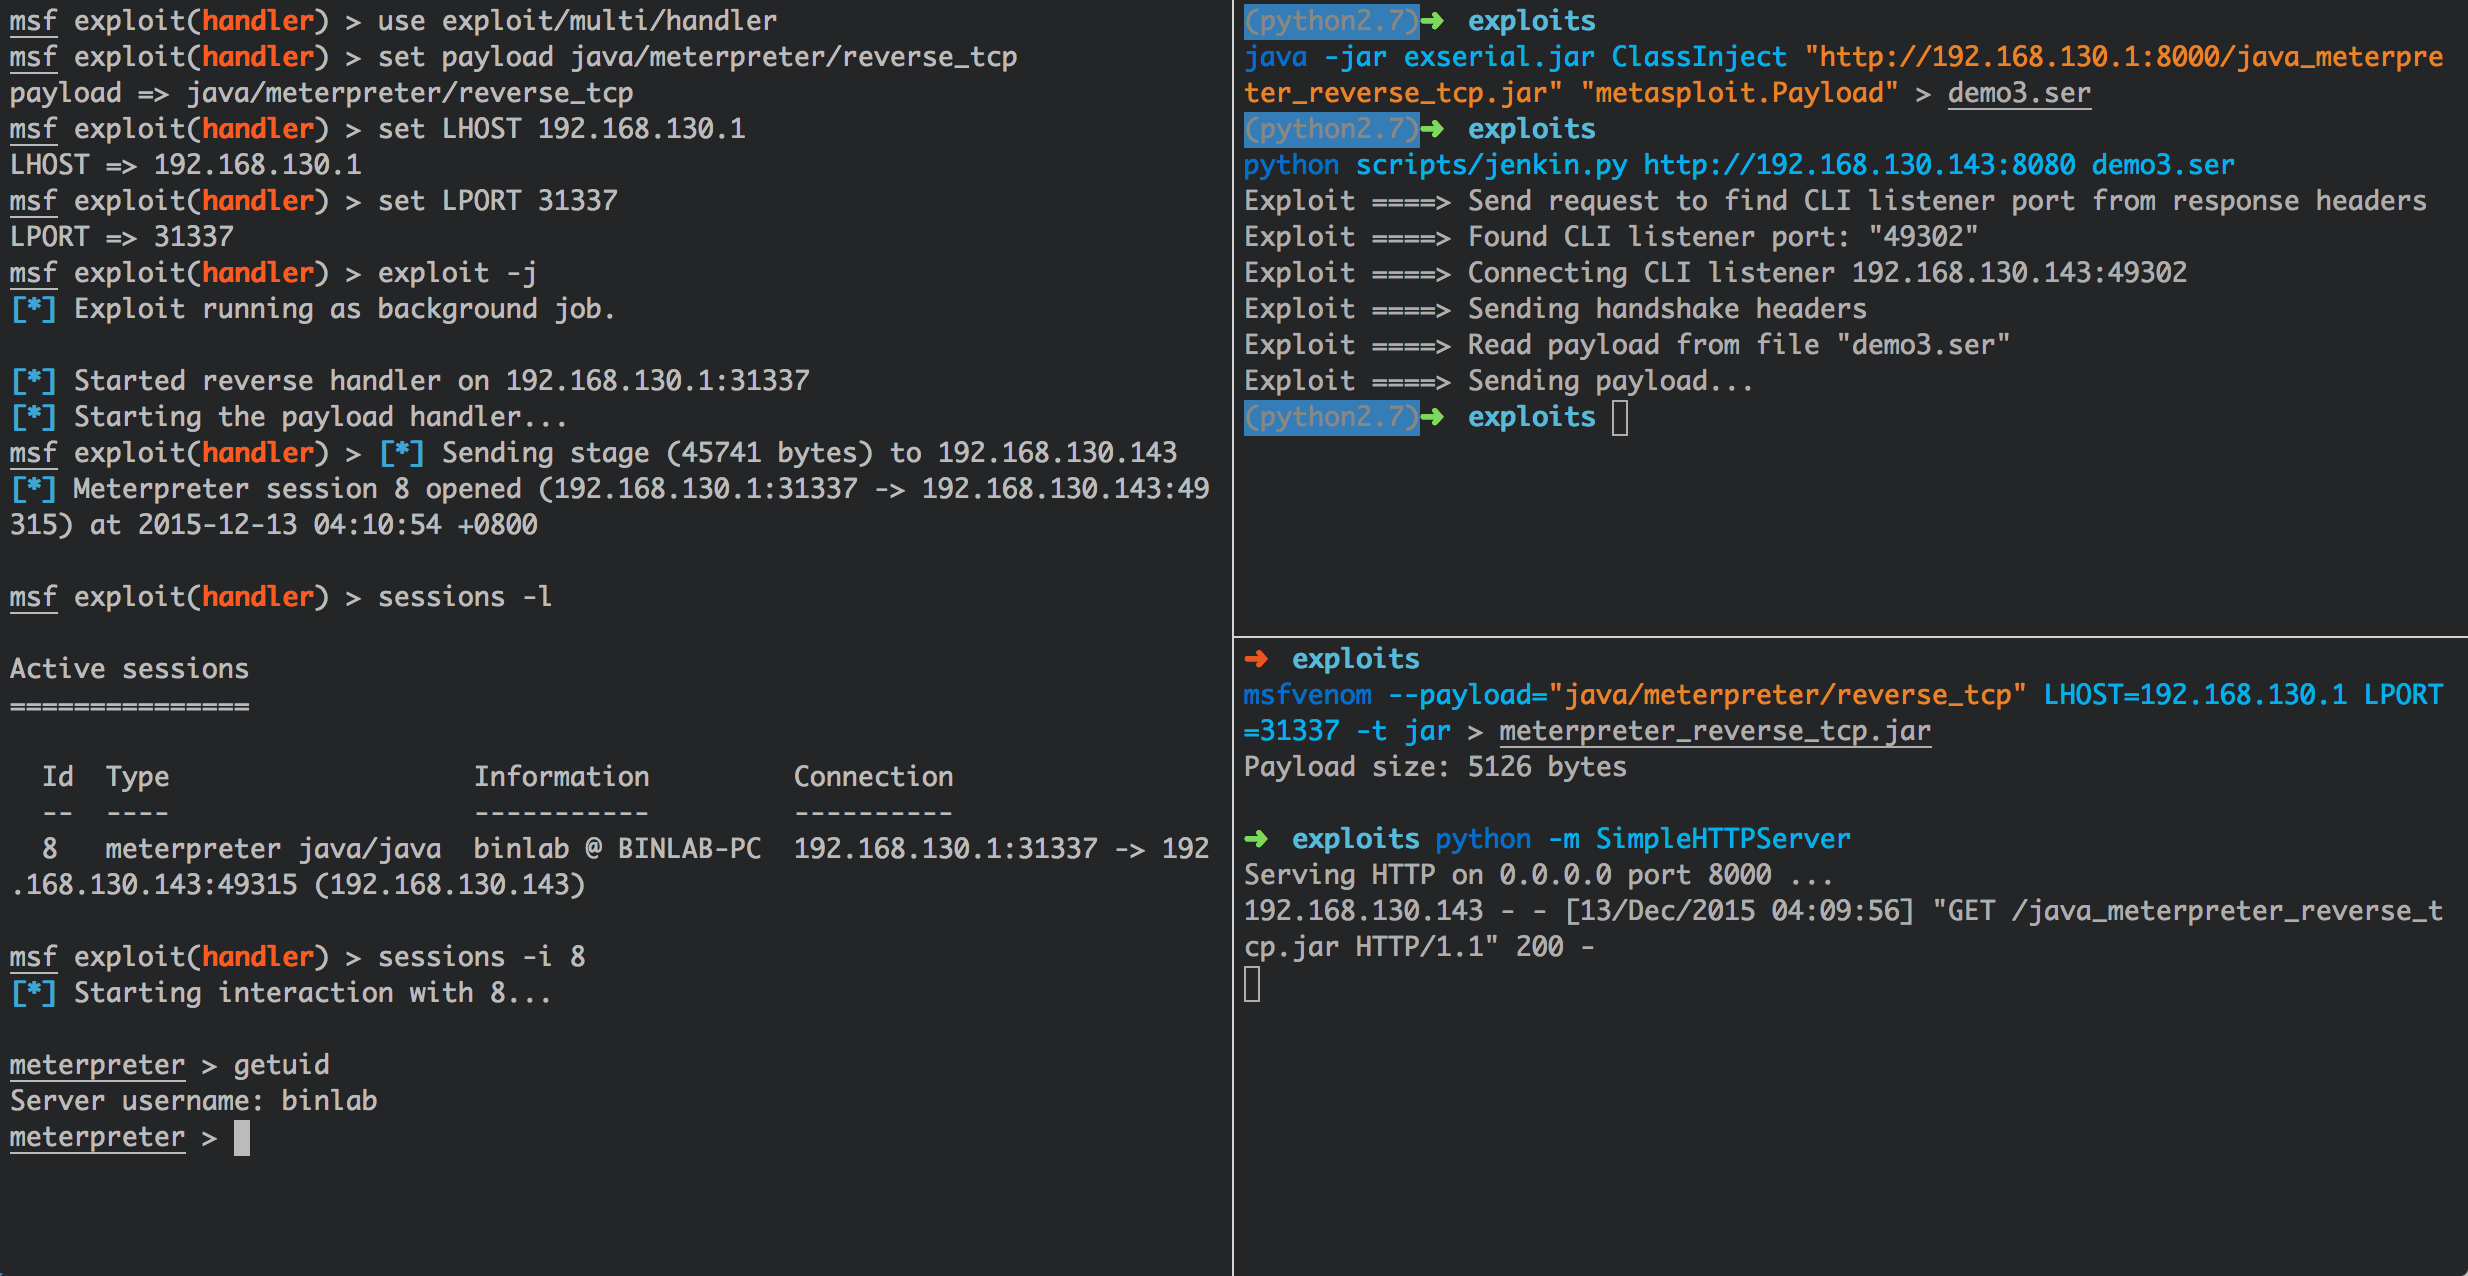Click the blinking meterpreter prompt cursor block
Screen dimensions: 2468x1276
click(242, 1138)
